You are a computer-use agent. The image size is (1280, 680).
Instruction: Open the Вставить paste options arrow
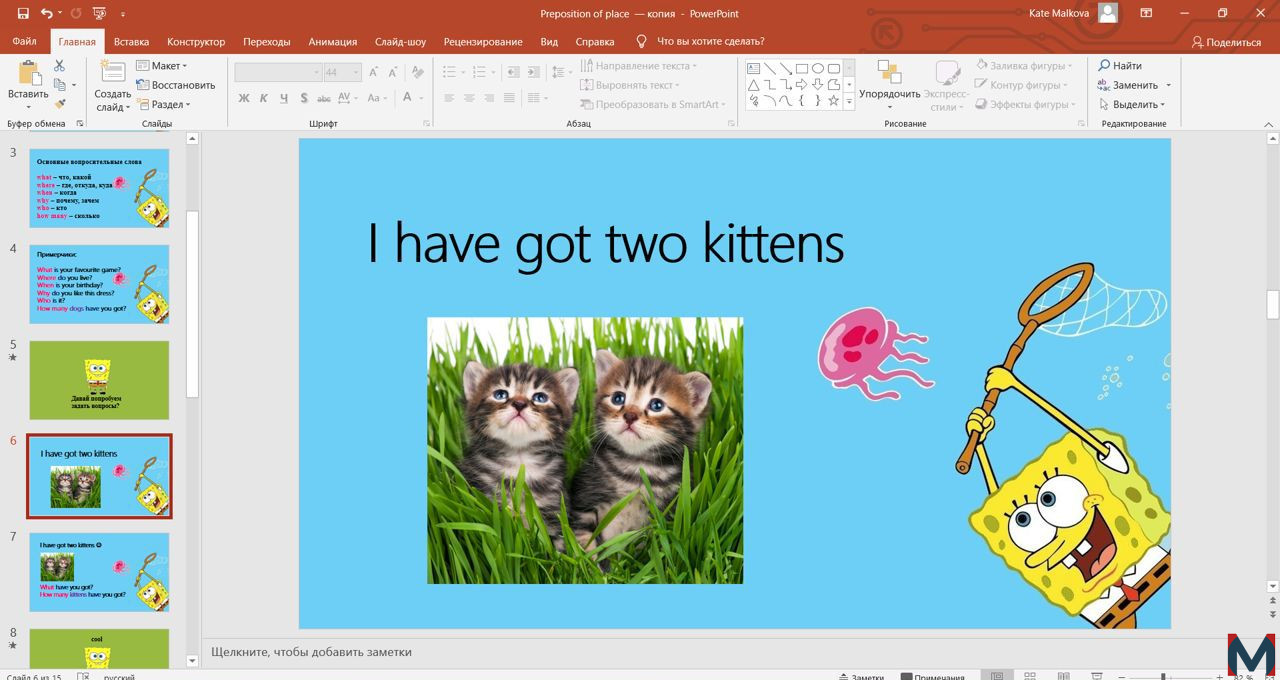coord(28,106)
